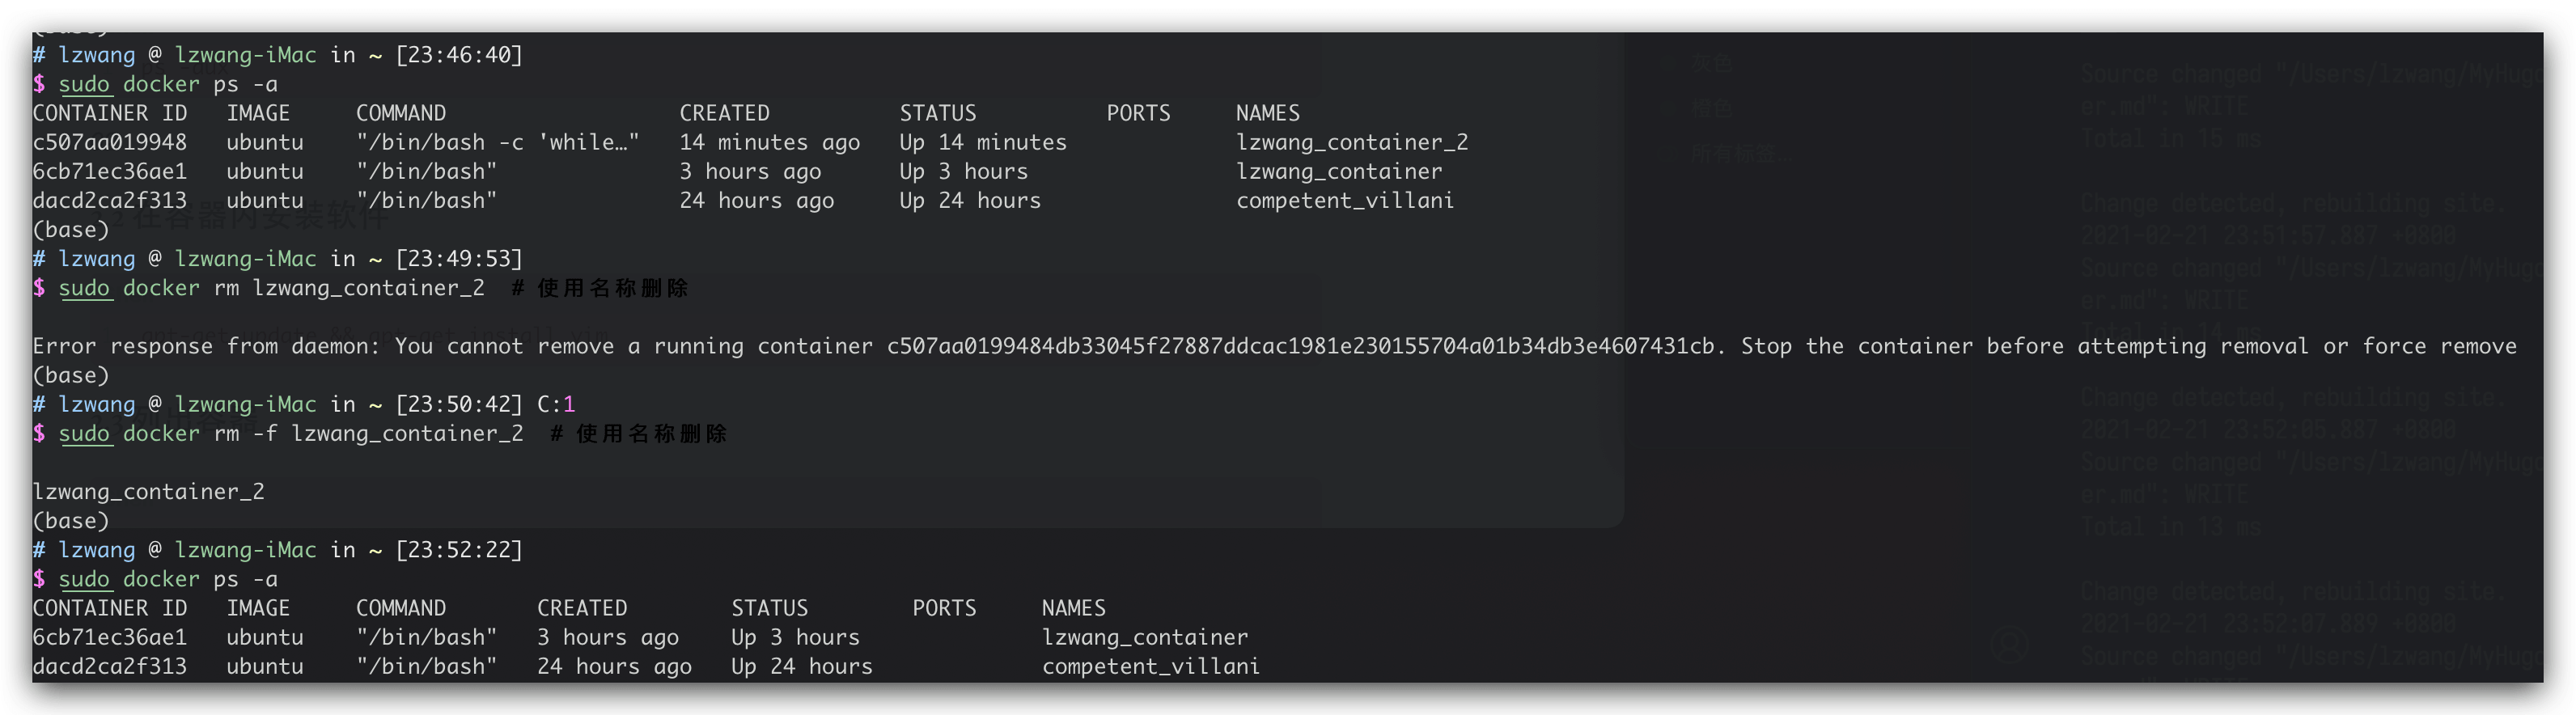This screenshot has height=715, width=2576.
Task: Click container ID 6cb71ec36ae1 in second listing
Action: tap(110, 637)
